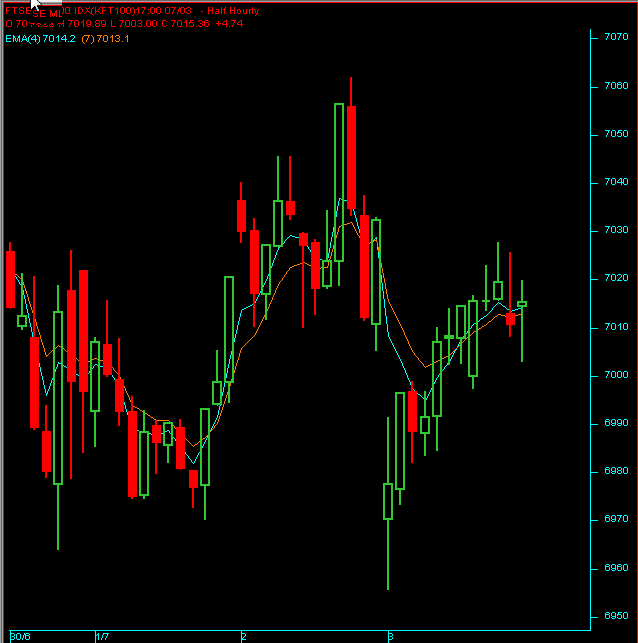
Task: Click the 7030 price axis label
Action: tap(616, 230)
